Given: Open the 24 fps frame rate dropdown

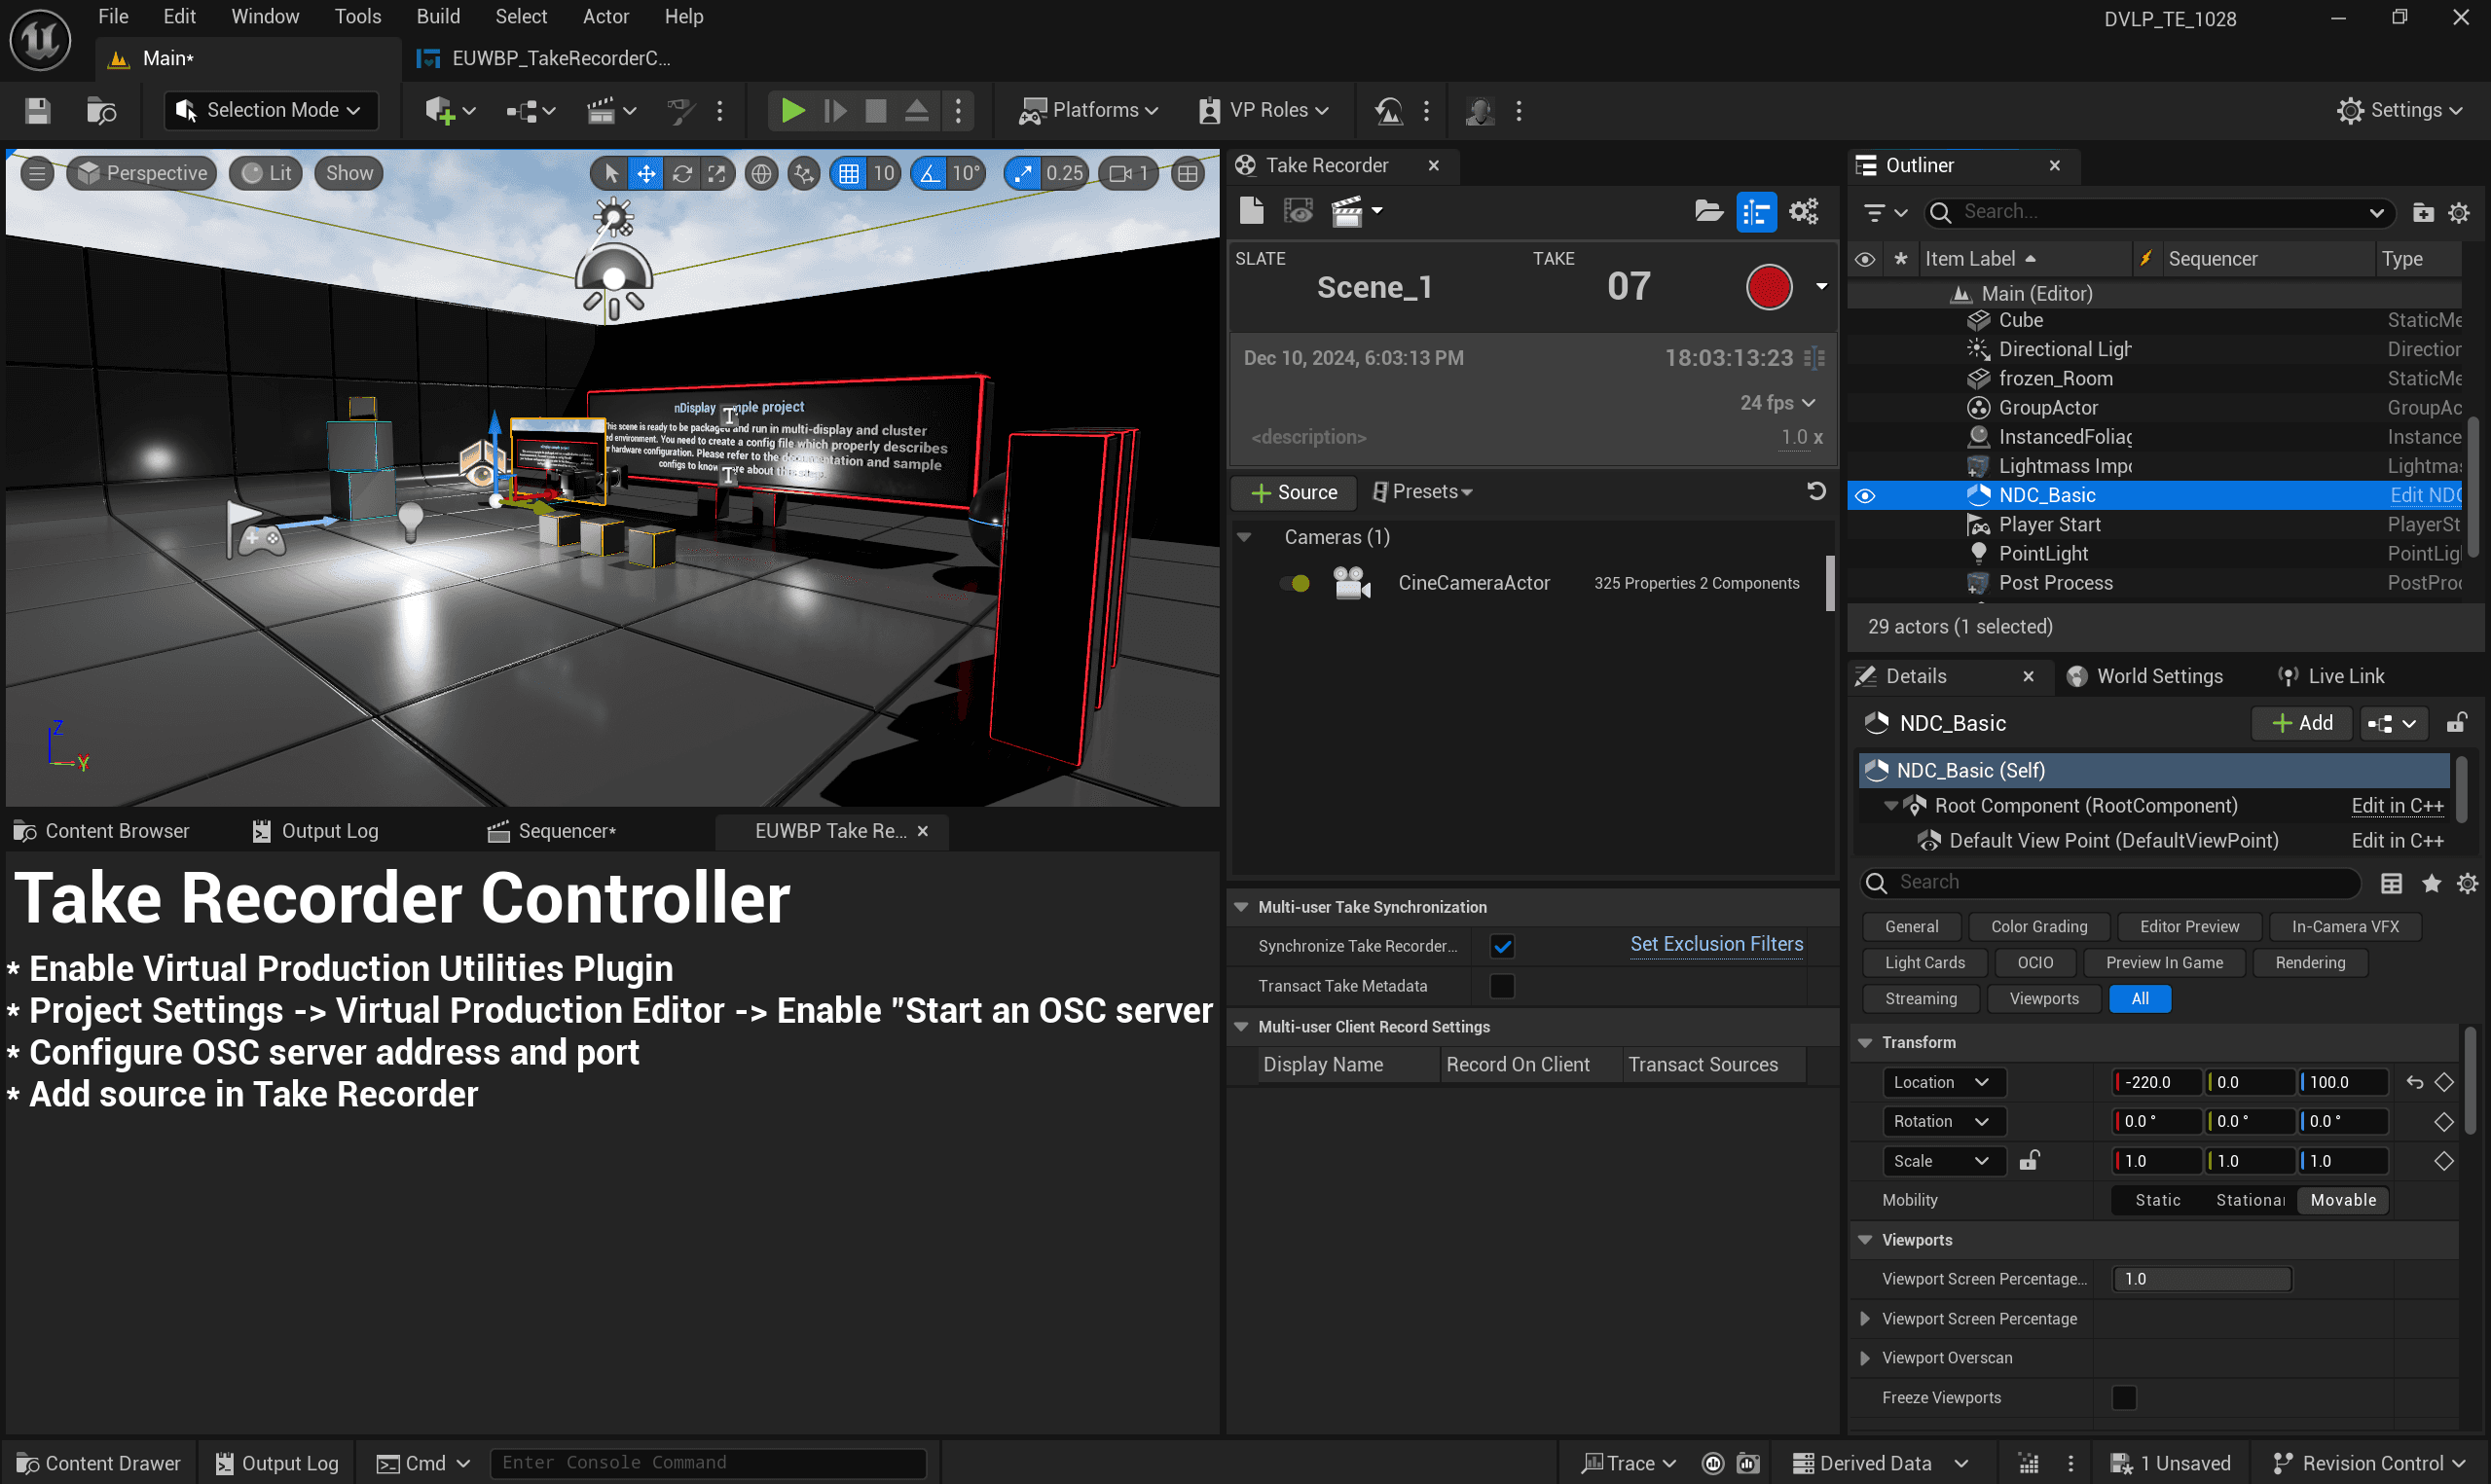Looking at the screenshot, I should (x=1777, y=402).
